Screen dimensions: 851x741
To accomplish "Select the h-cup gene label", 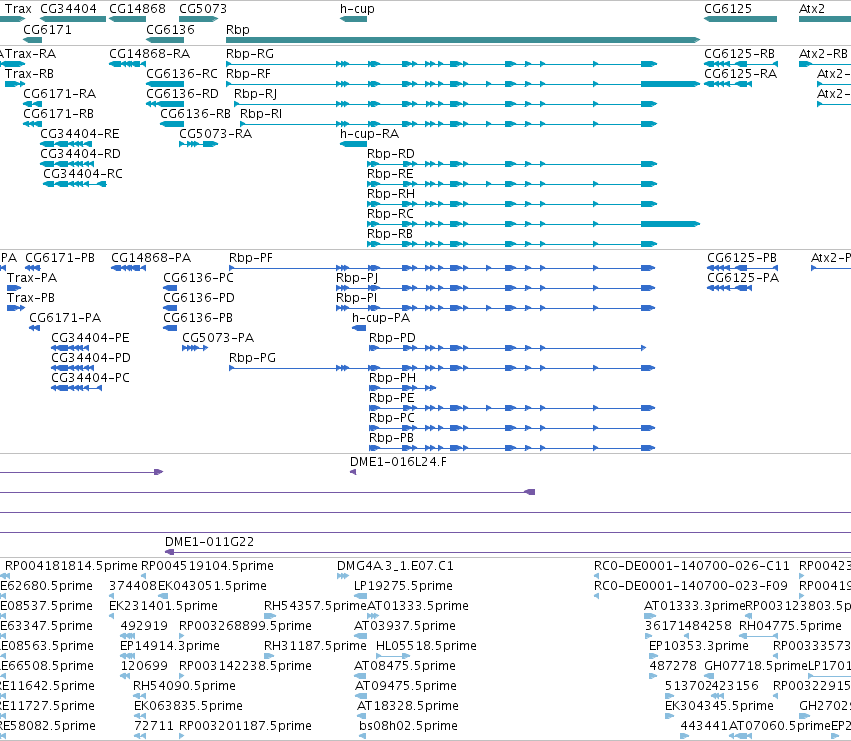I will click(x=357, y=9).
